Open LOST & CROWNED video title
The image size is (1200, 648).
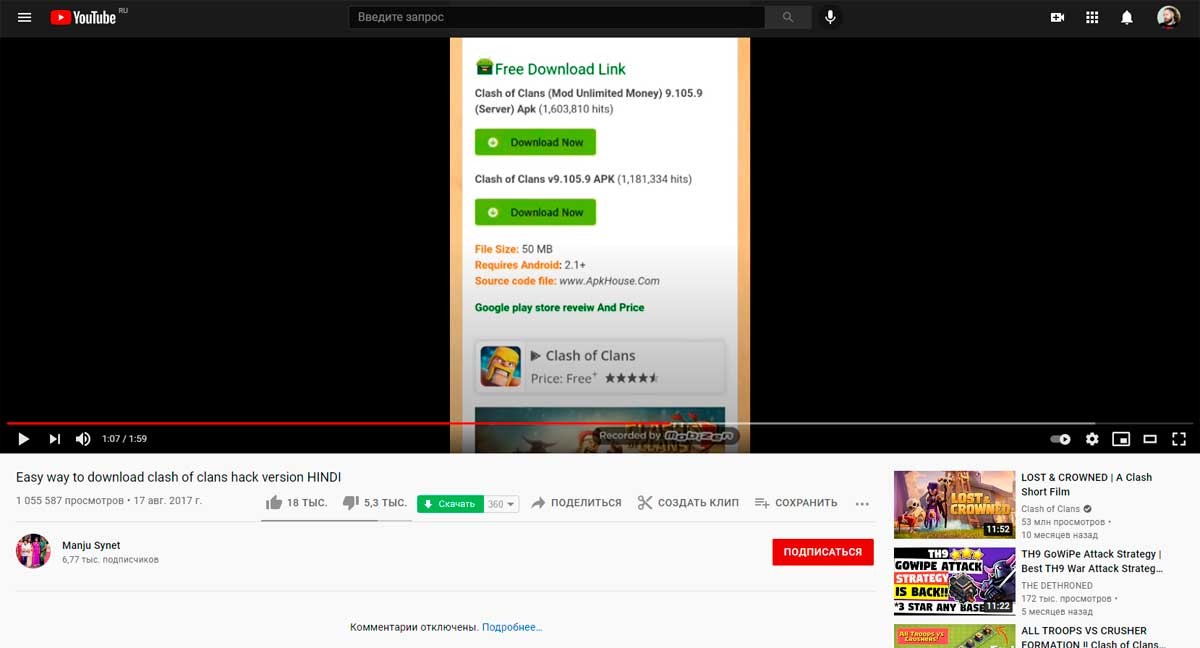pyautogui.click(x=1086, y=485)
